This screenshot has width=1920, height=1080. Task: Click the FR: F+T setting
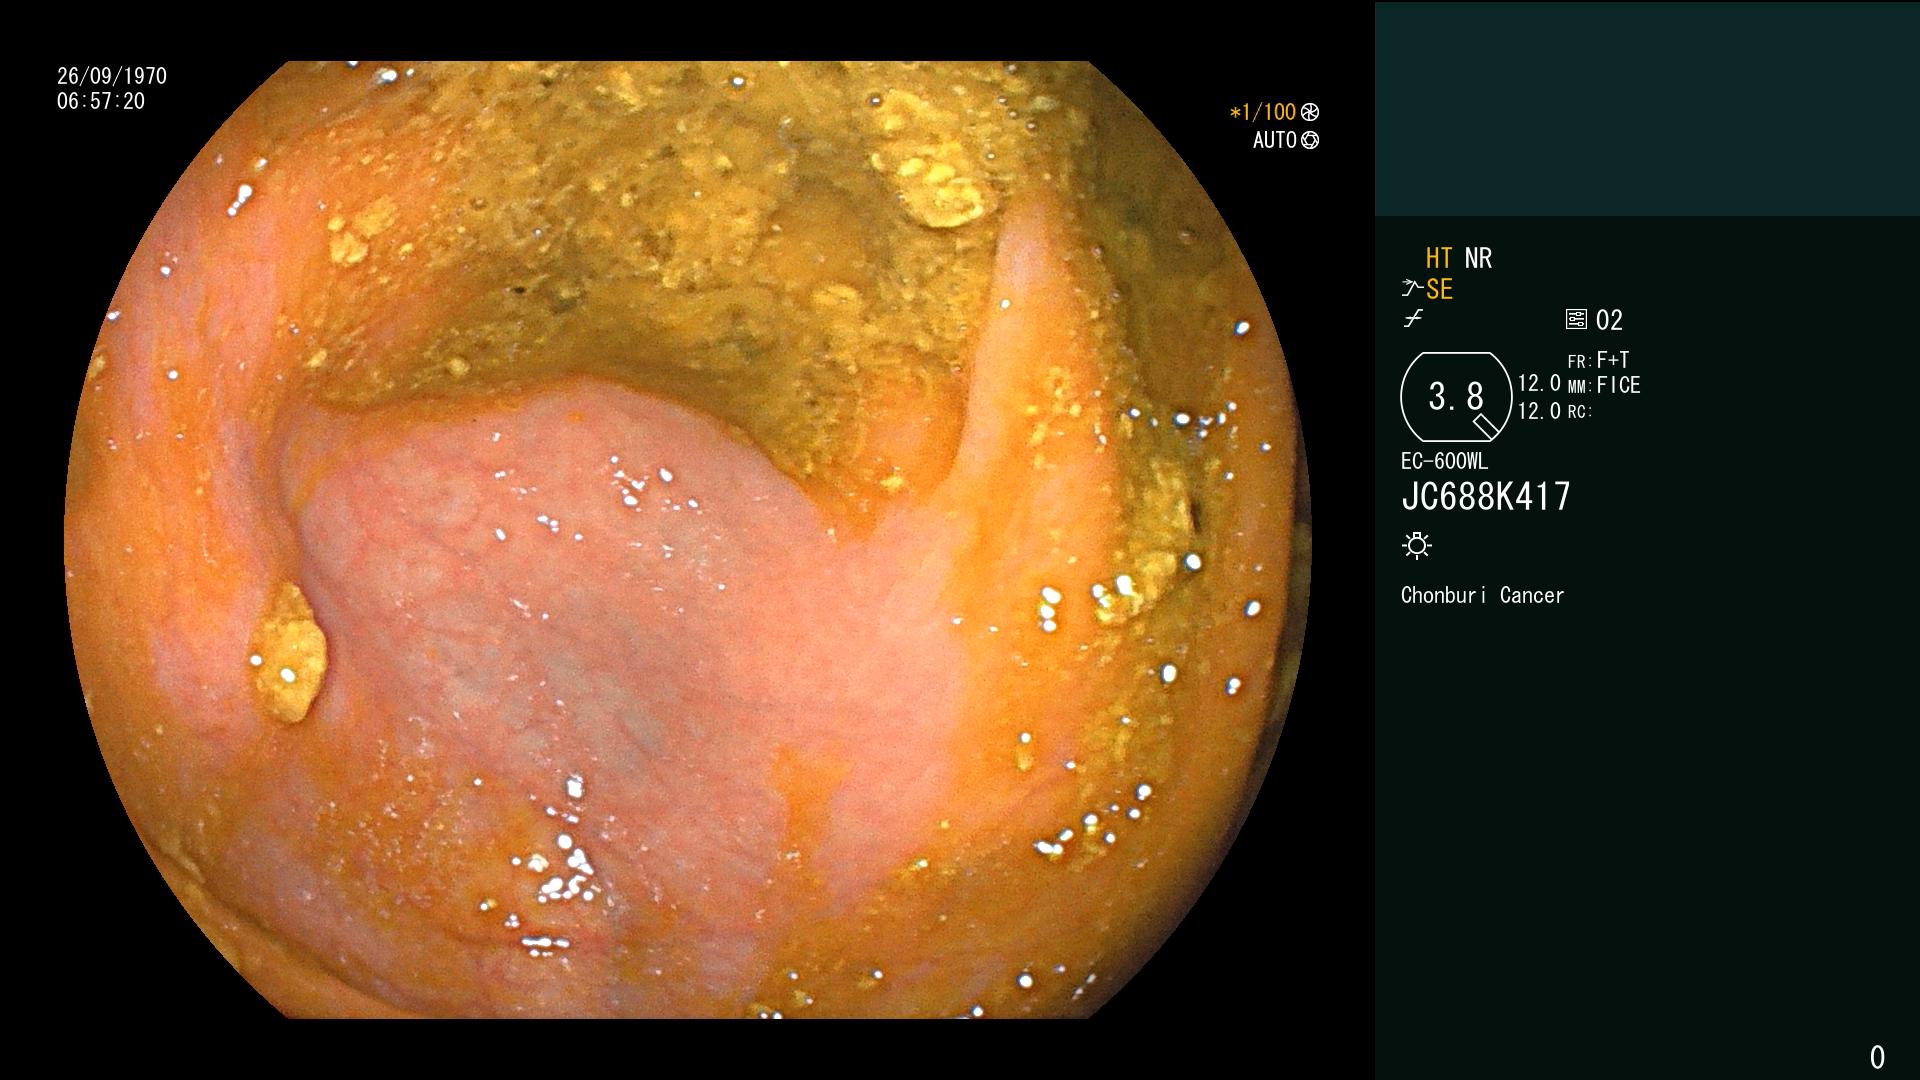[1598, 360]
